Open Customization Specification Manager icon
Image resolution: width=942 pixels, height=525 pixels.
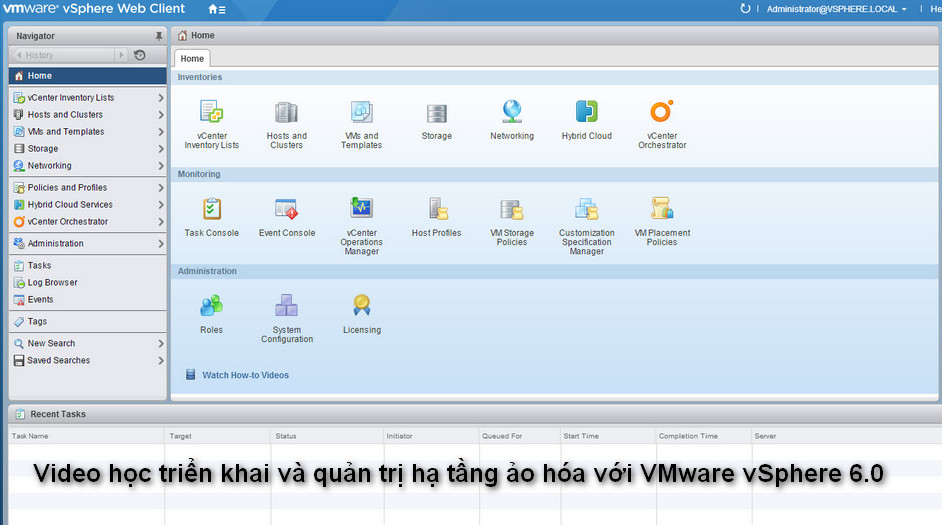(x=587, y=209)
